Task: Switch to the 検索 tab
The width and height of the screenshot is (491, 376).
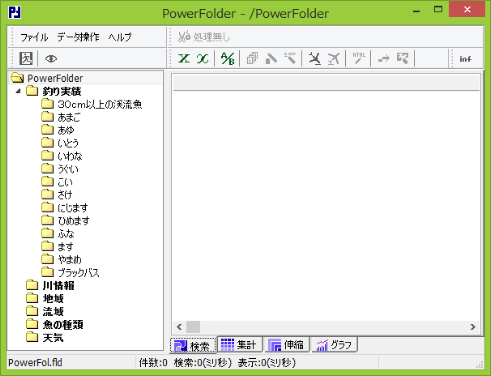Action: click(193, 346)
